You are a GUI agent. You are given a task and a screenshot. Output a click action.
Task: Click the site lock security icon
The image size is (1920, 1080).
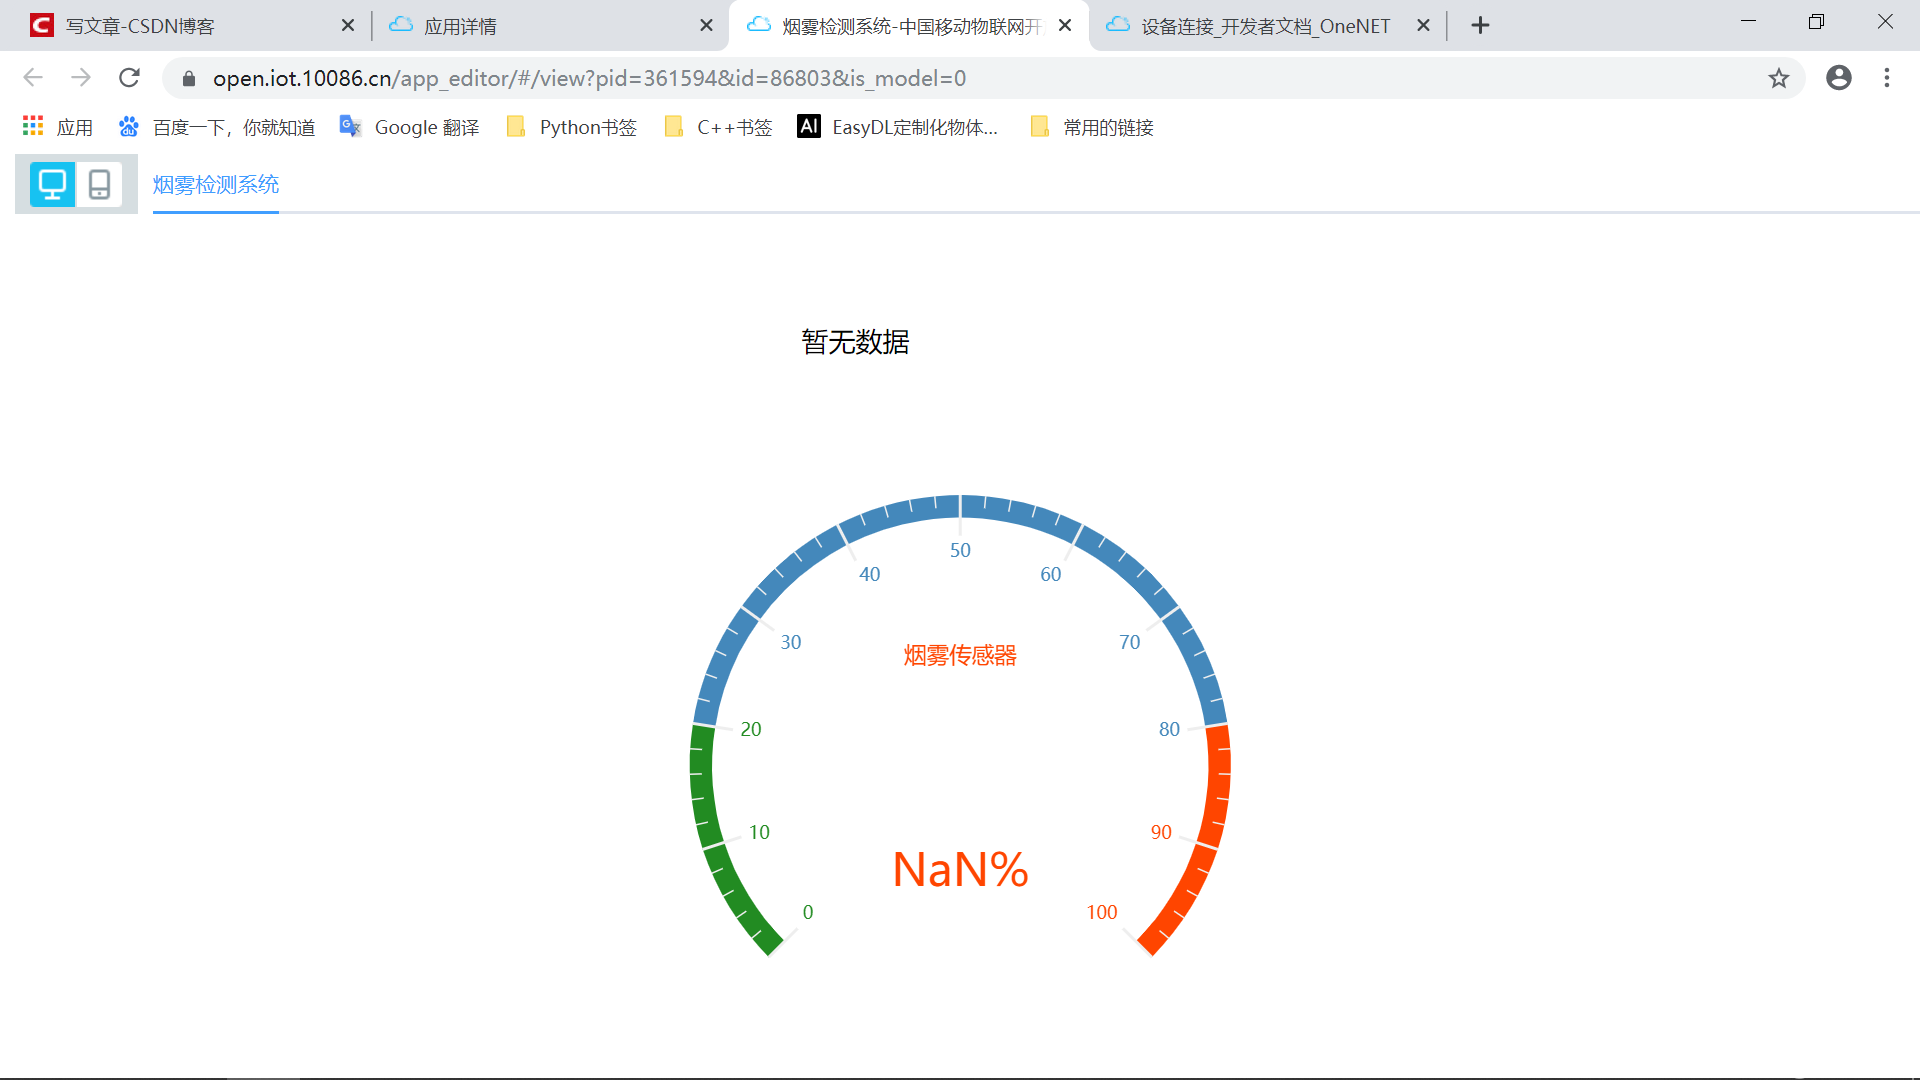[189, 78]
